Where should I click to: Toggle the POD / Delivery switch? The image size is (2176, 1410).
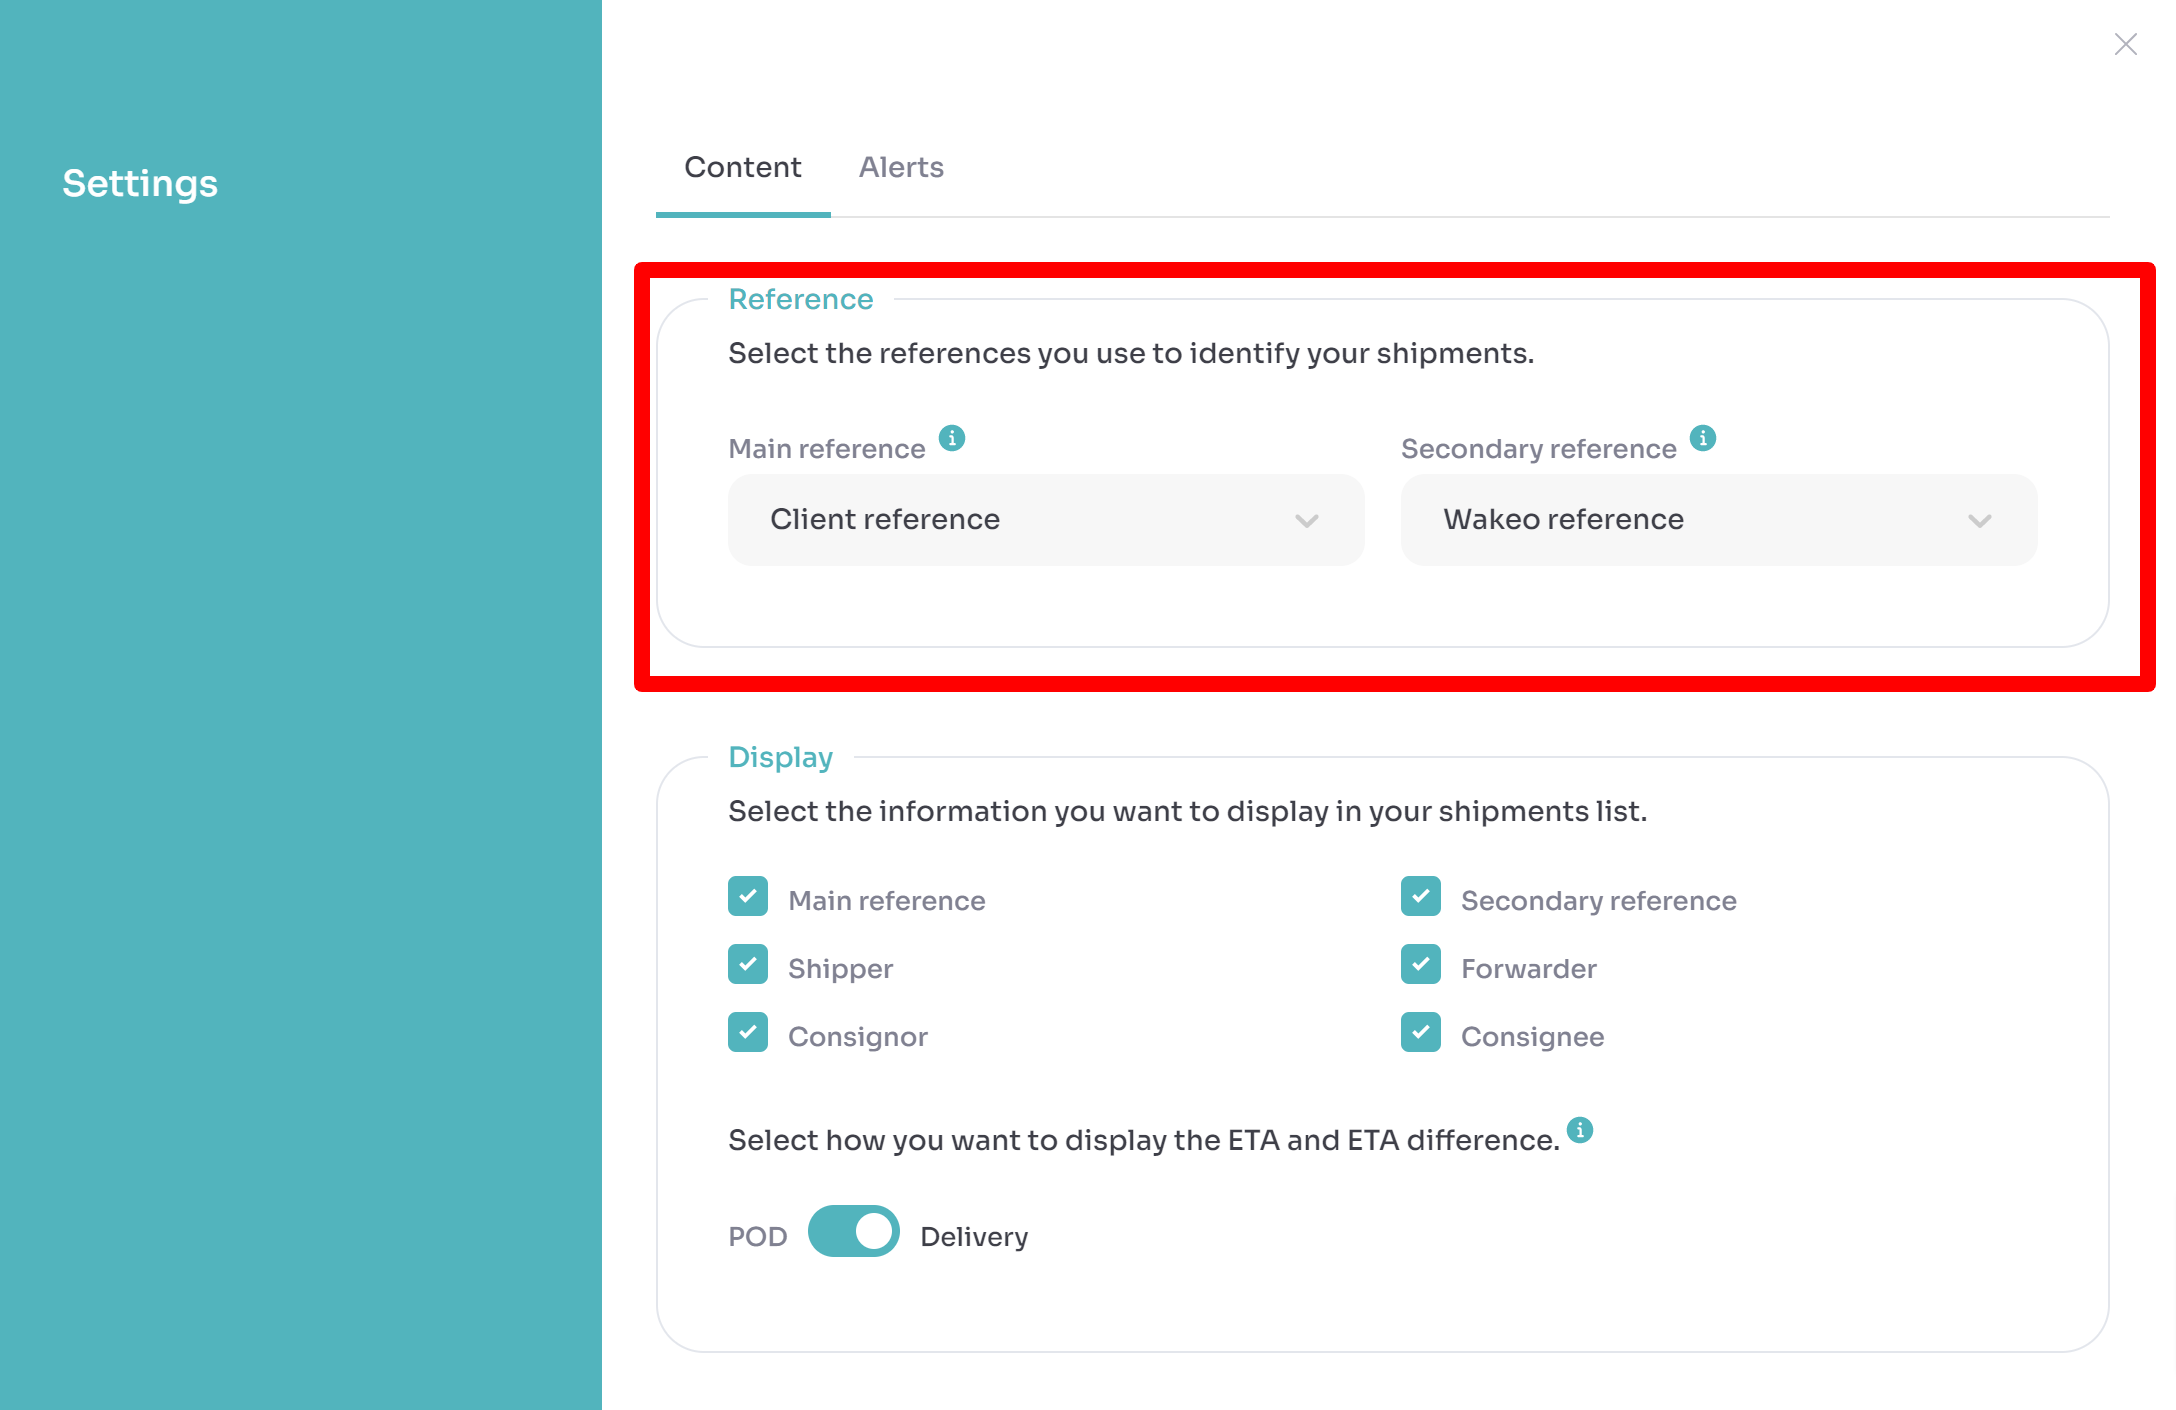(x=853, y=1232)
